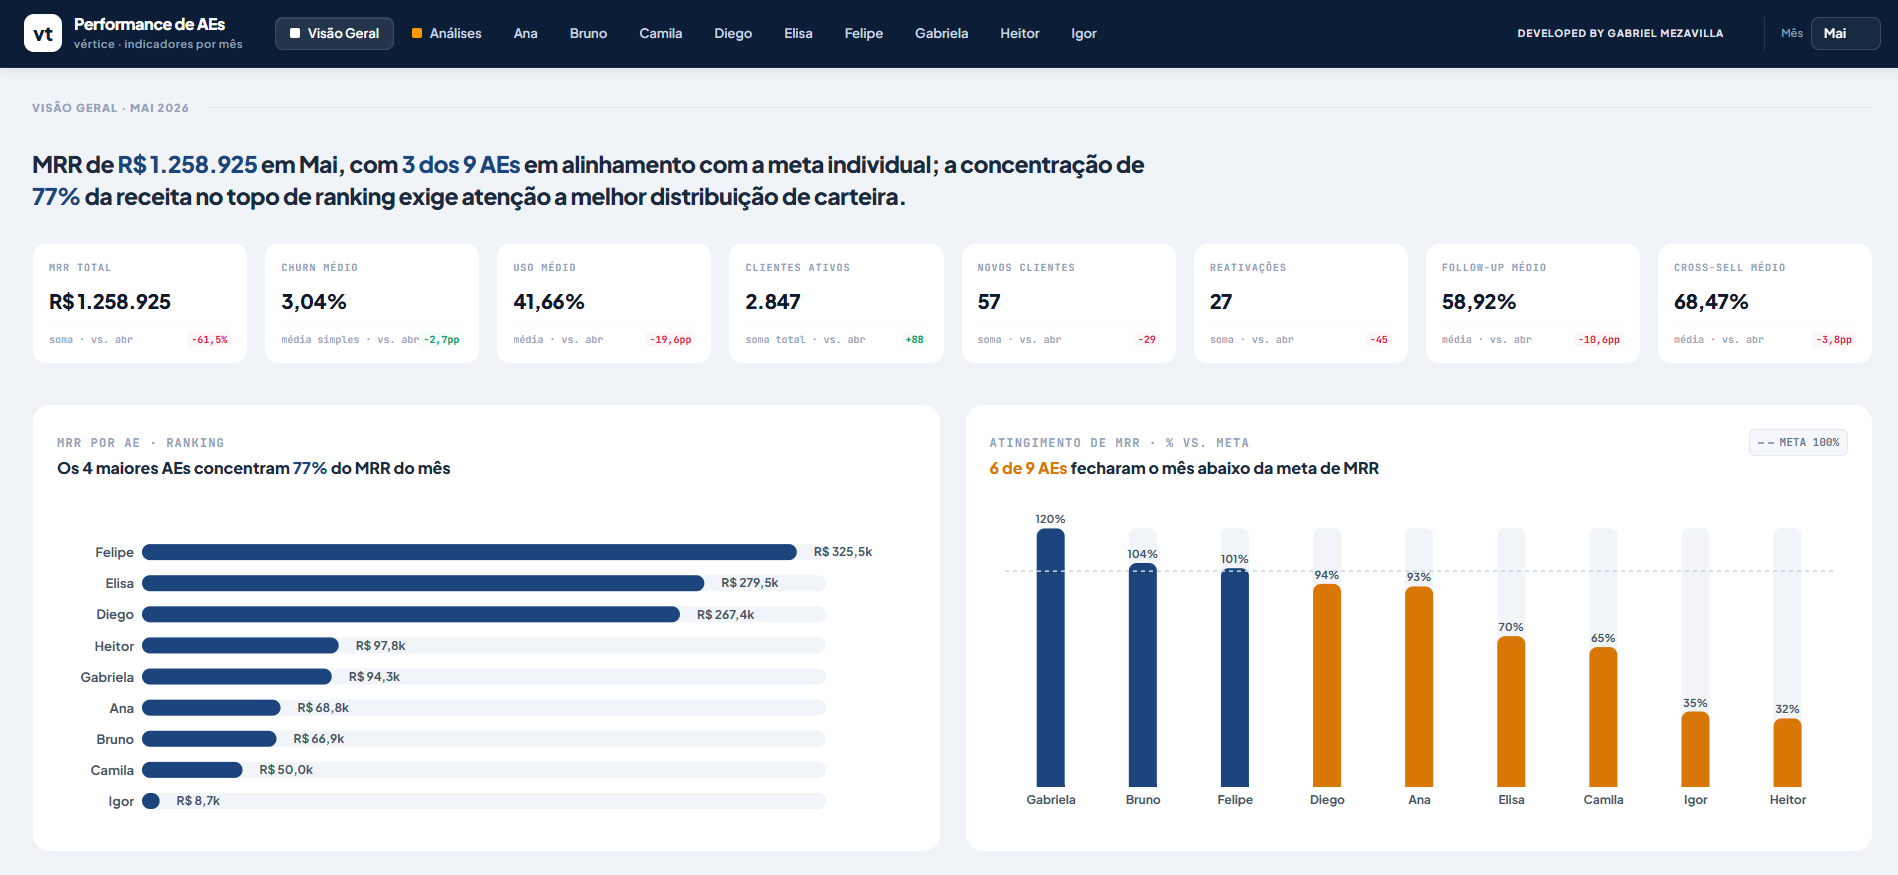The width and height of the screenshot is (1898, 875).
Task: Click Heitor's 32% attainment bar
Action: coord(1787,752)
